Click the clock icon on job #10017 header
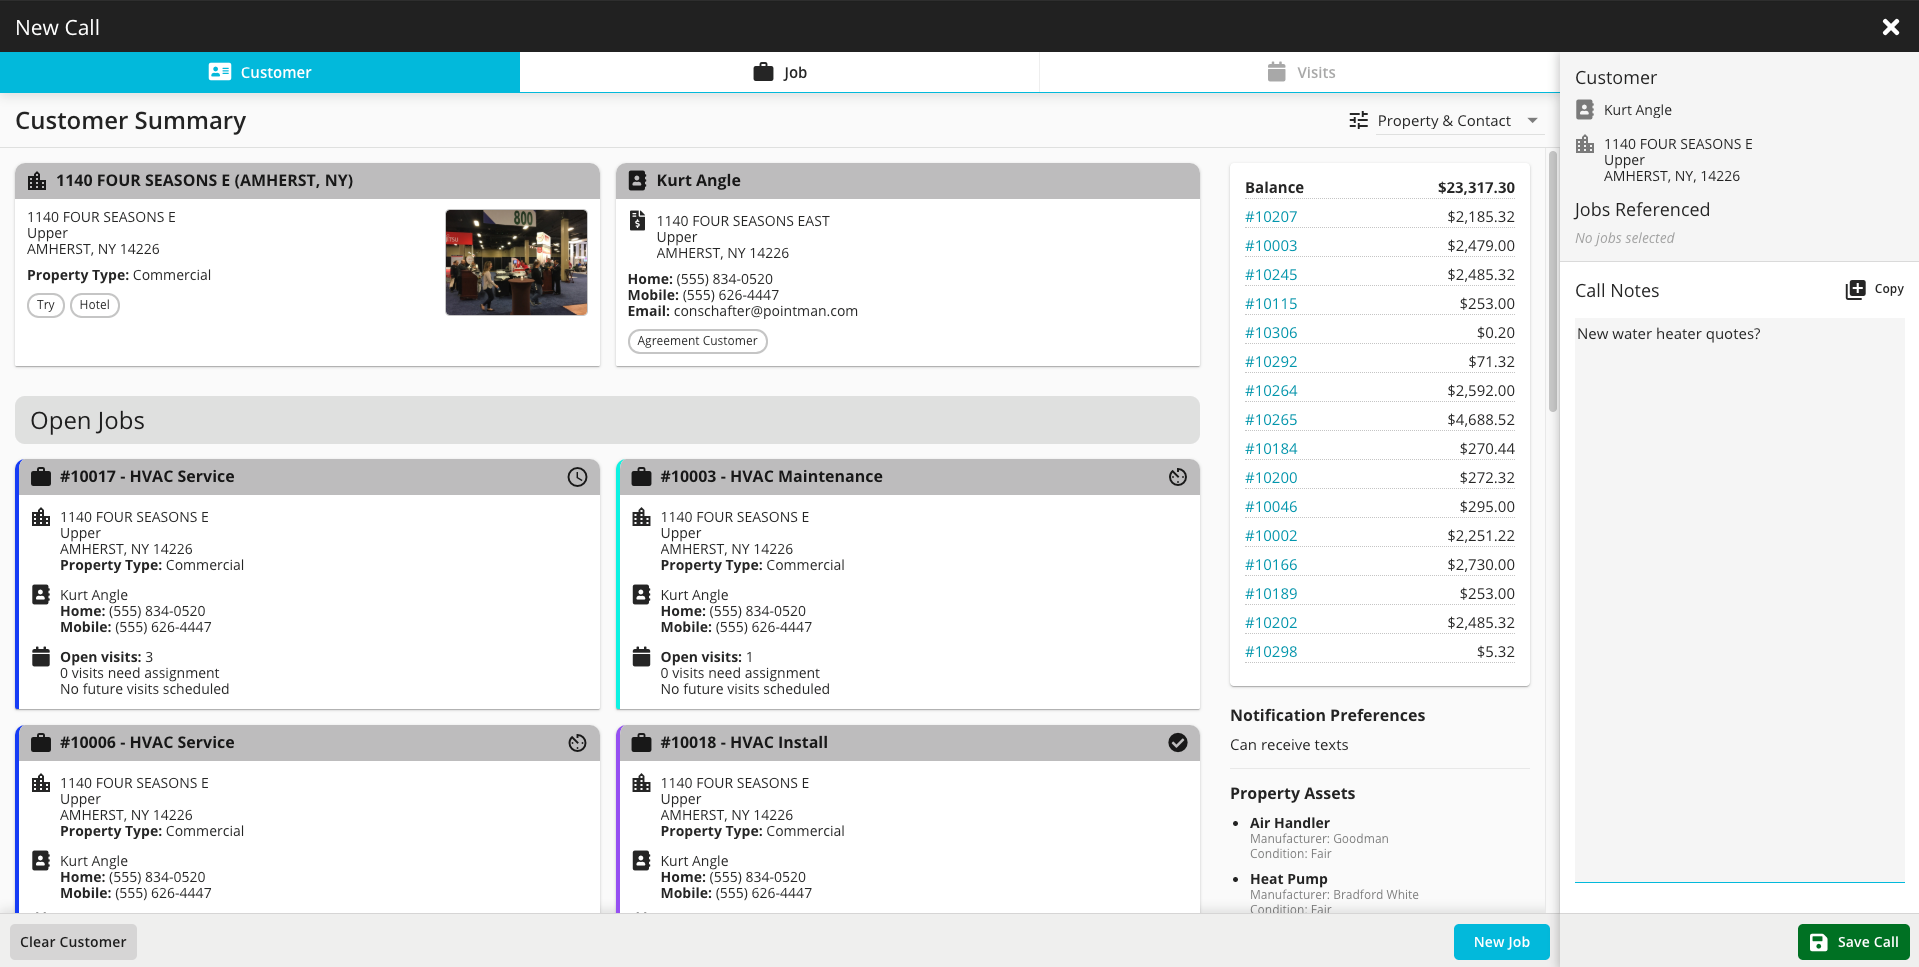 pyautogui.click(x=577, y=477)
